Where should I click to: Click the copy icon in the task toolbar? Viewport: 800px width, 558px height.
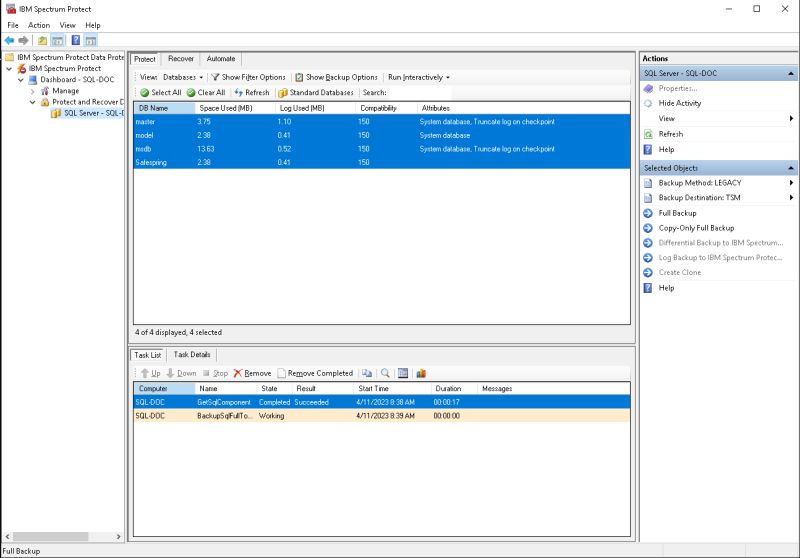click(x=367, y=373)
